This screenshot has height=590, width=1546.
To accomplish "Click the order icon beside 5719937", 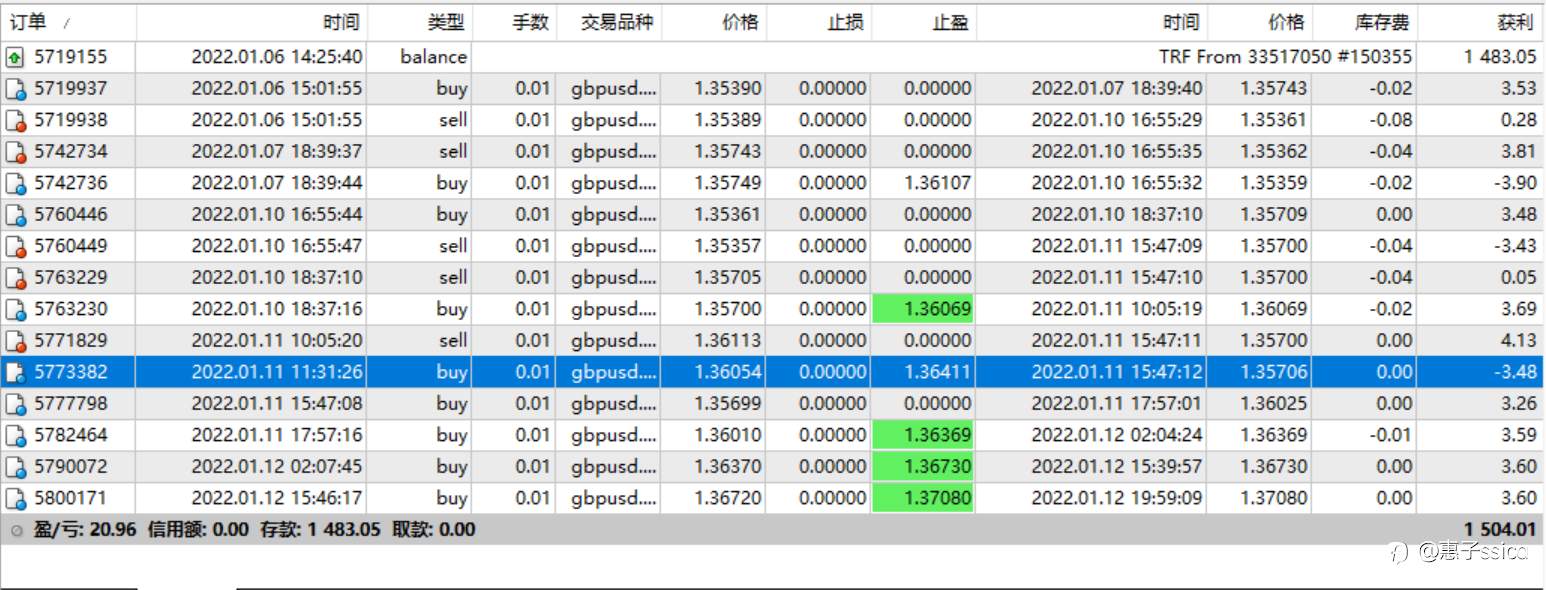I will pyautogui.click(x=15, y=89).
